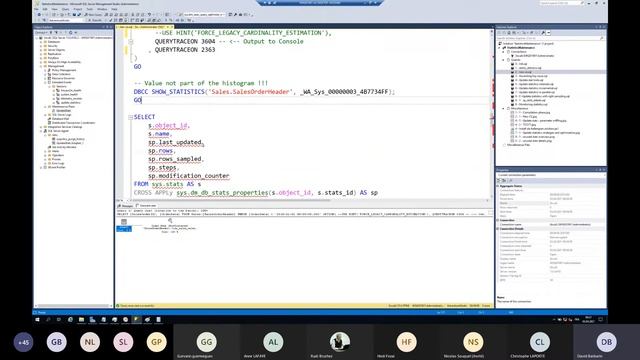Select Integration Services Catalogs folder
Screen dimensions: 640x360
(x=65, y=127)
